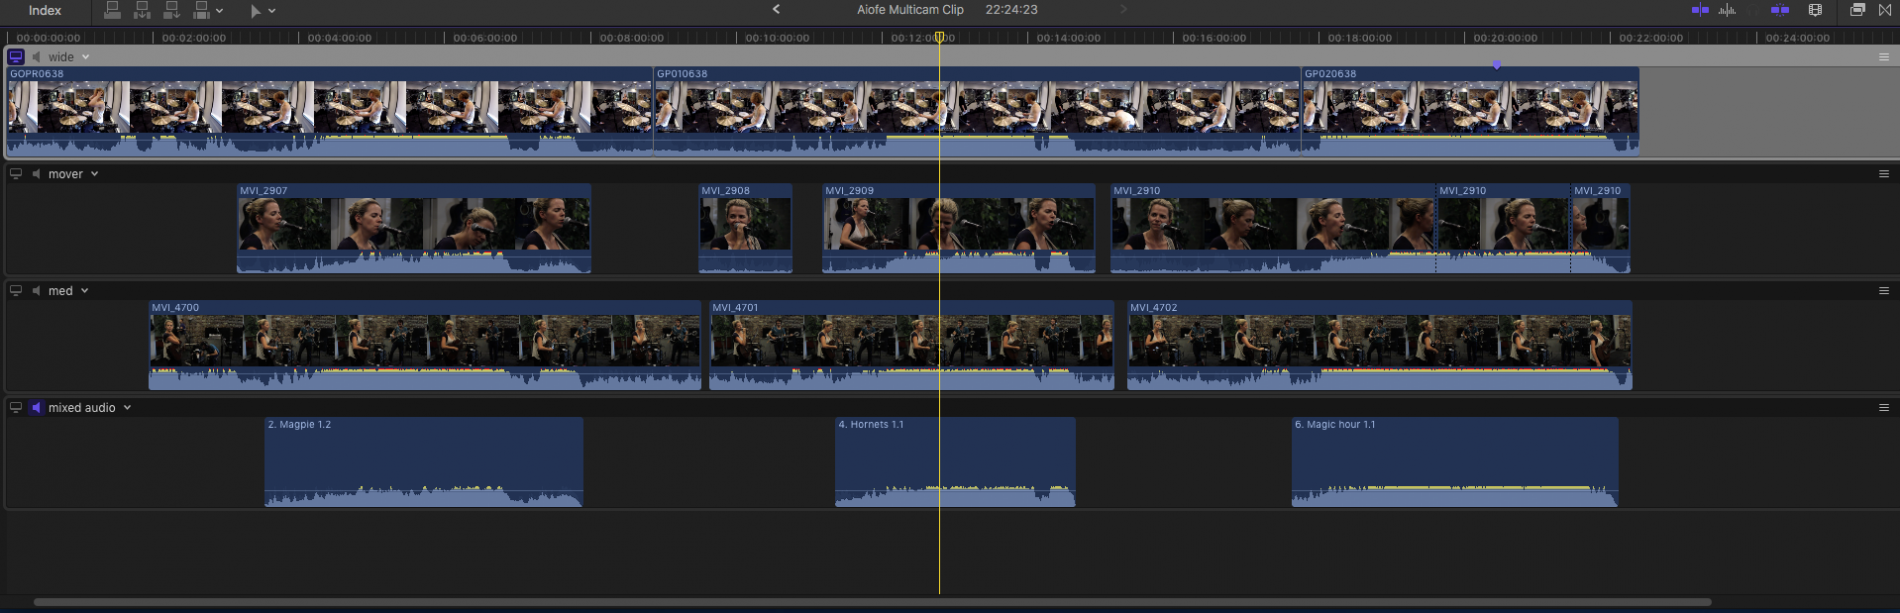Enable audio monitoring for the med angle
Viewport: 1900px width, 613px height.
tap(37, 291)
